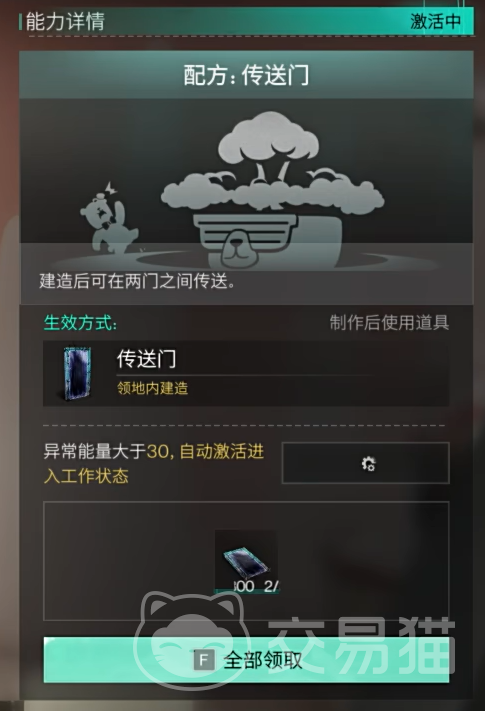Screen dimensions: 485x711
Task: Select the portal door item icon
Action: click(77, 374)
